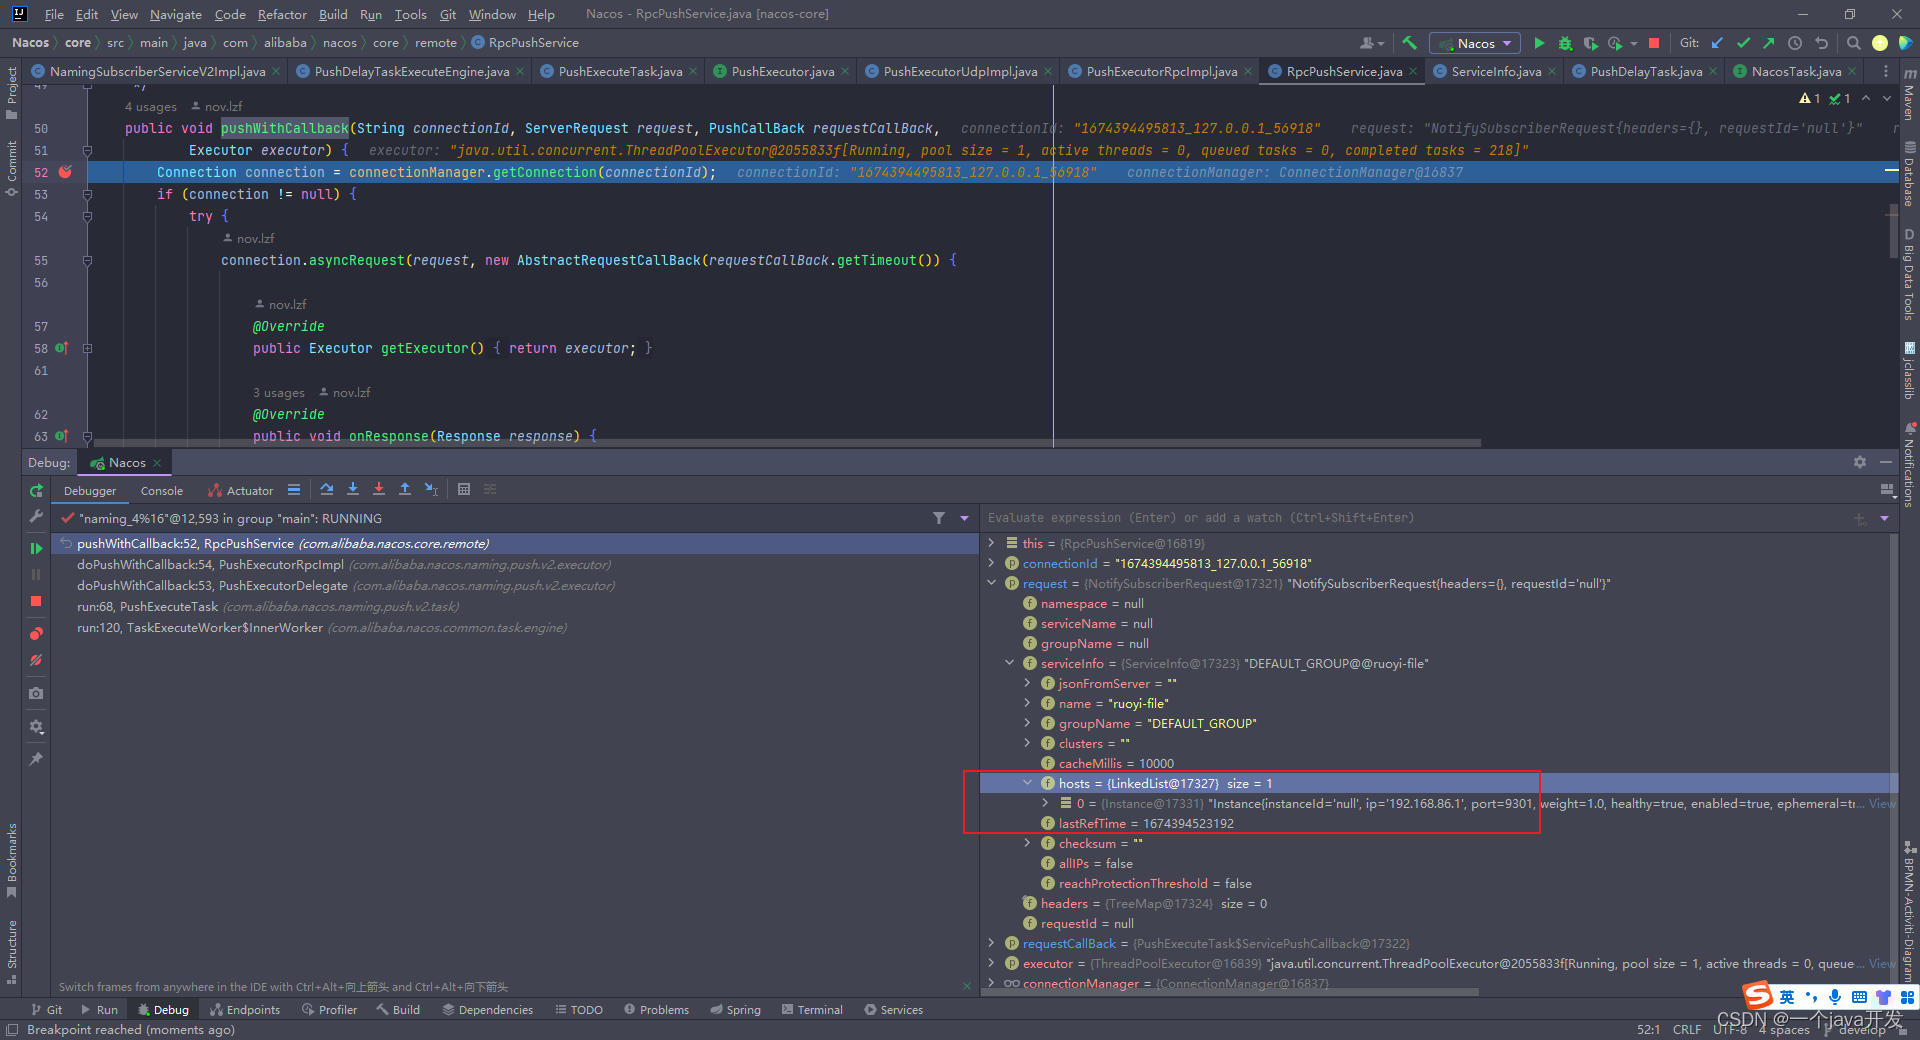This screenshot has height=1040, width=1920.
Task: Click the 'develop' Git branch in status bar
Action: (x=1861, y=1029)
